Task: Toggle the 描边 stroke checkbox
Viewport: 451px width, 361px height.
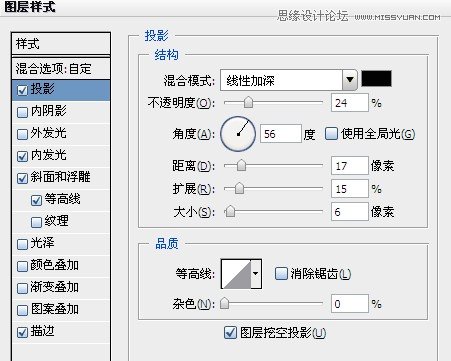Action: coord(22,332)
